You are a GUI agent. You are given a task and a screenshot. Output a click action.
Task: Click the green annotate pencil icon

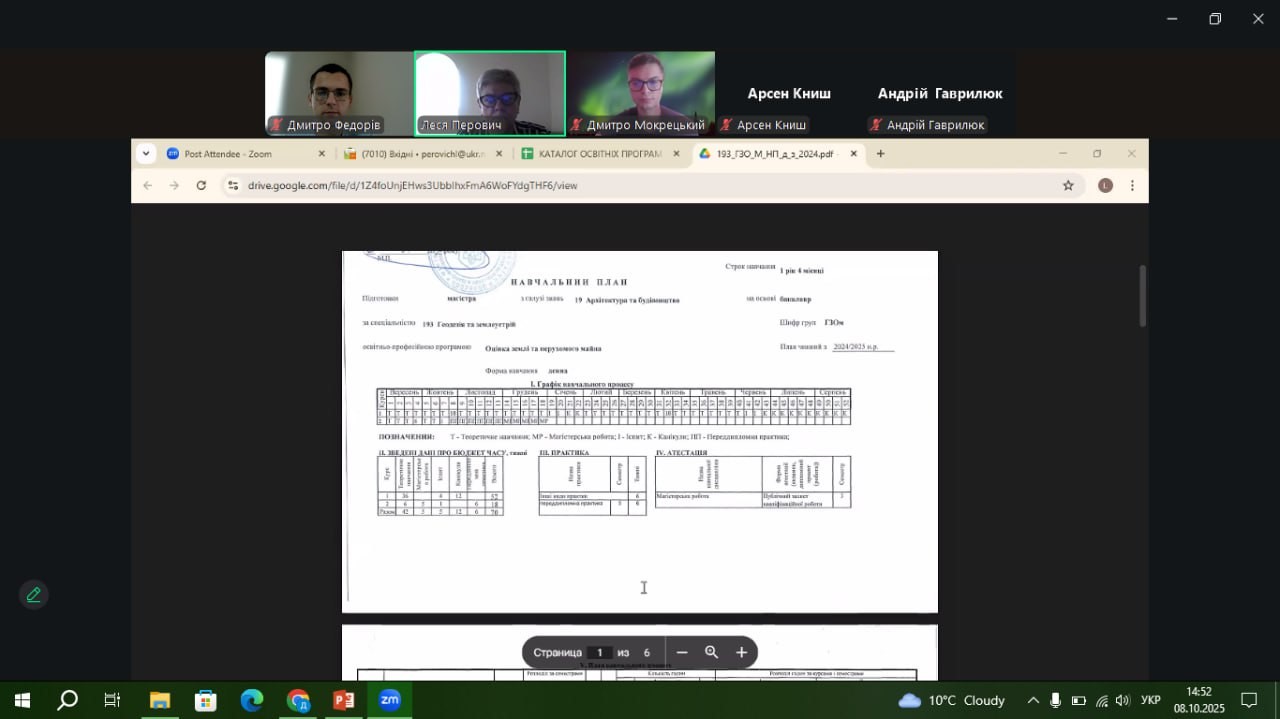(34, 595)
